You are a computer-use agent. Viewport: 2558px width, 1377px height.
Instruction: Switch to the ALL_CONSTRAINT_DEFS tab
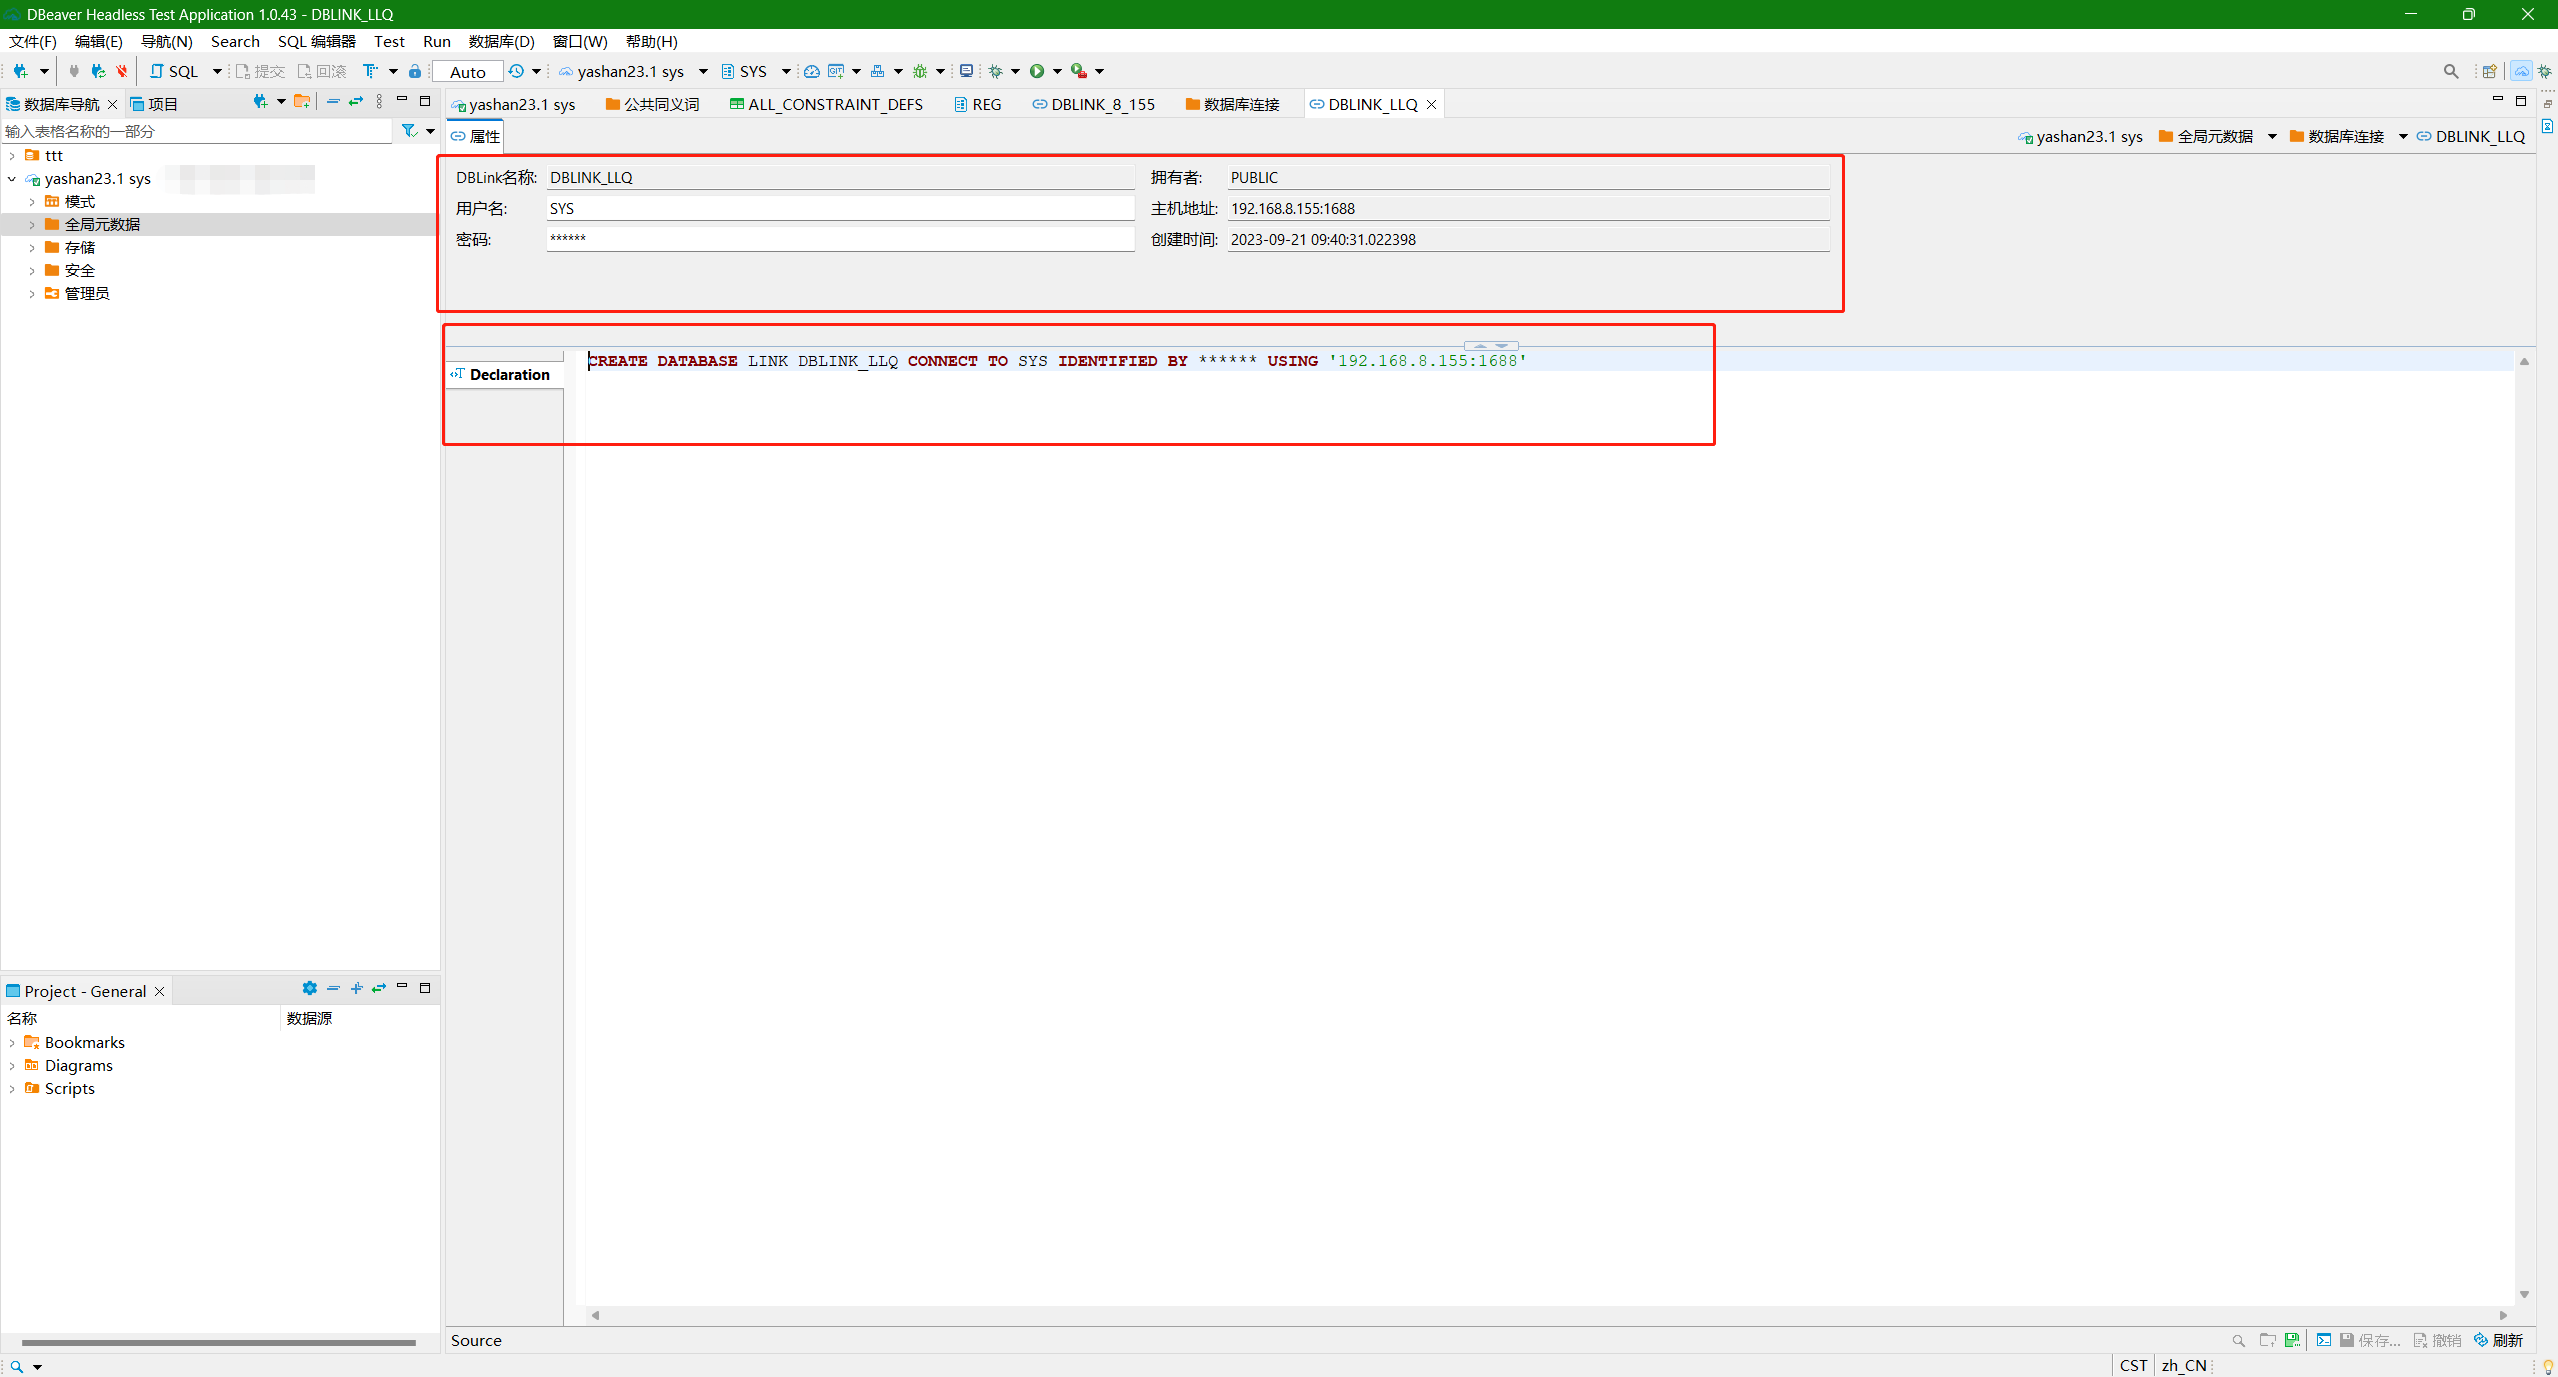[x=826, y=104]
